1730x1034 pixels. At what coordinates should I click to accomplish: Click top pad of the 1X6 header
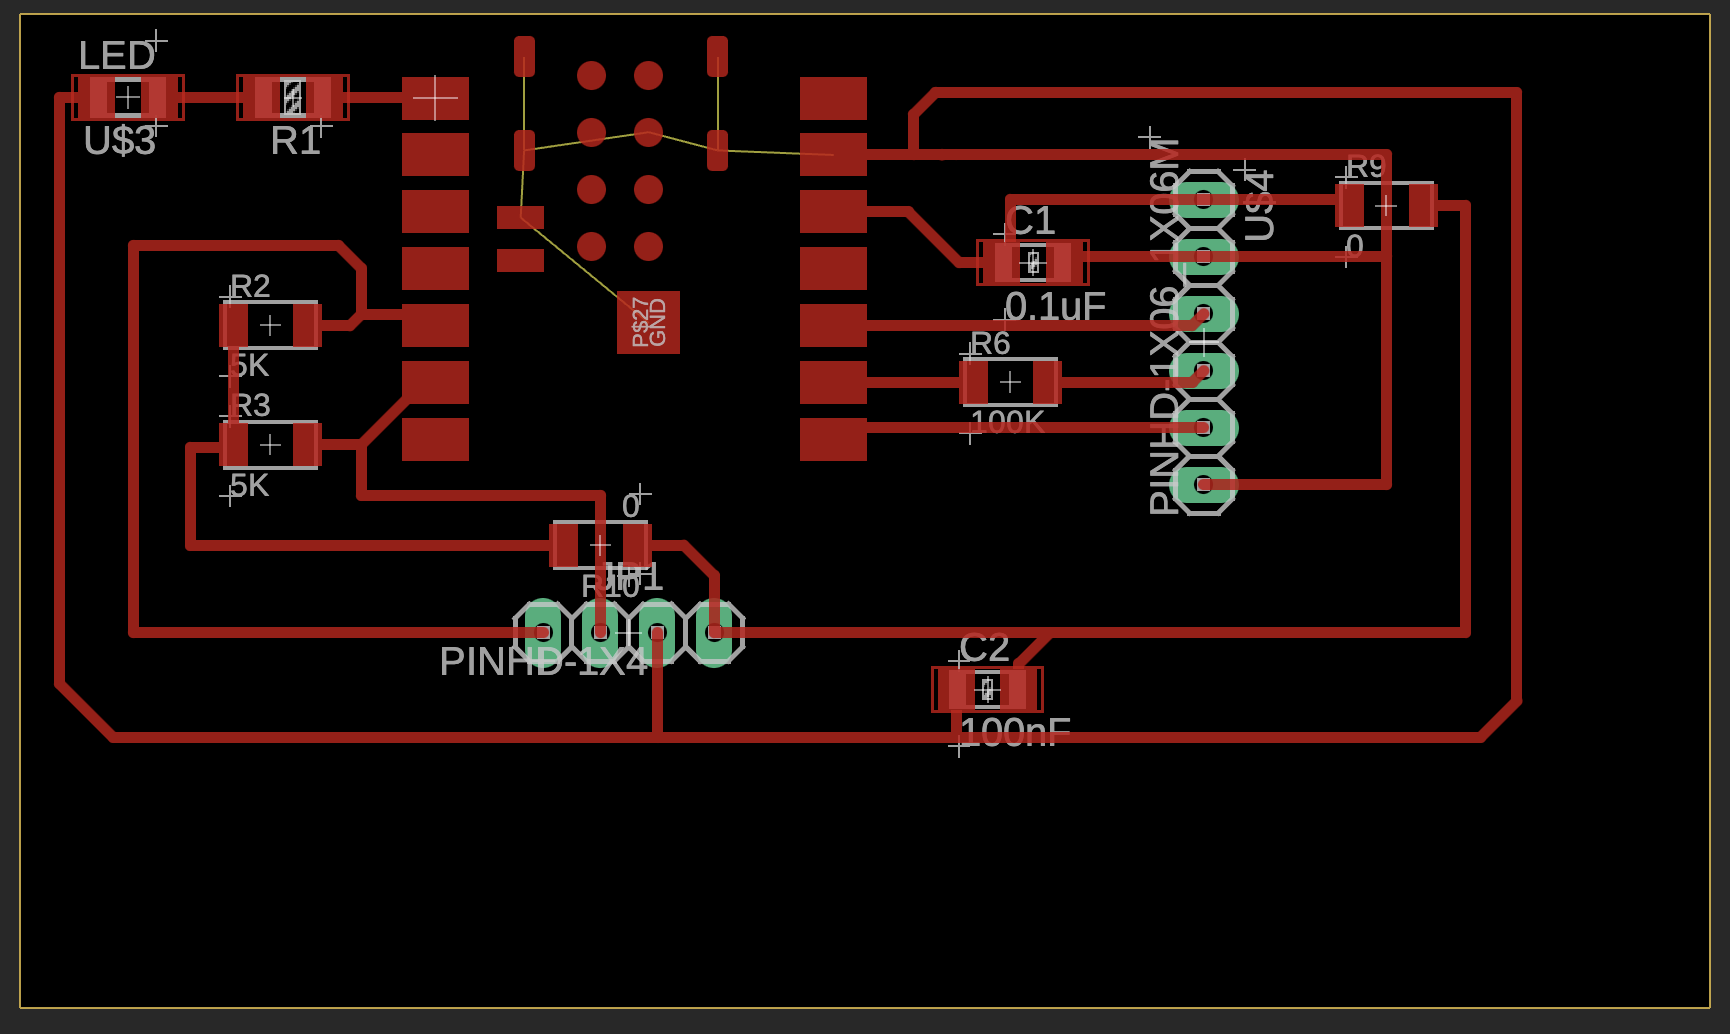(x=1204, y=199)
